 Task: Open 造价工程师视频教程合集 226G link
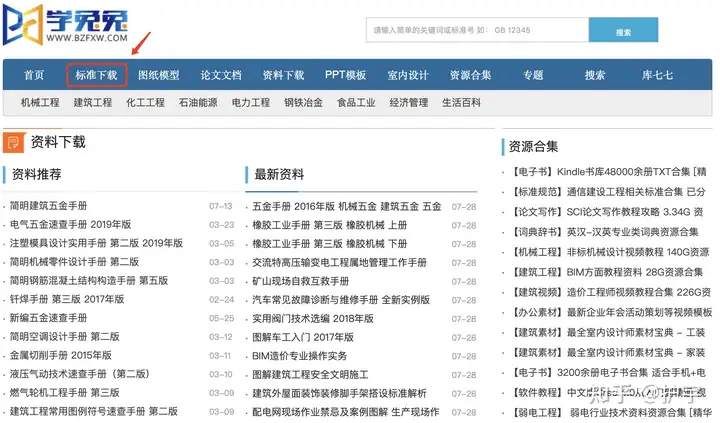click(612, 292)
